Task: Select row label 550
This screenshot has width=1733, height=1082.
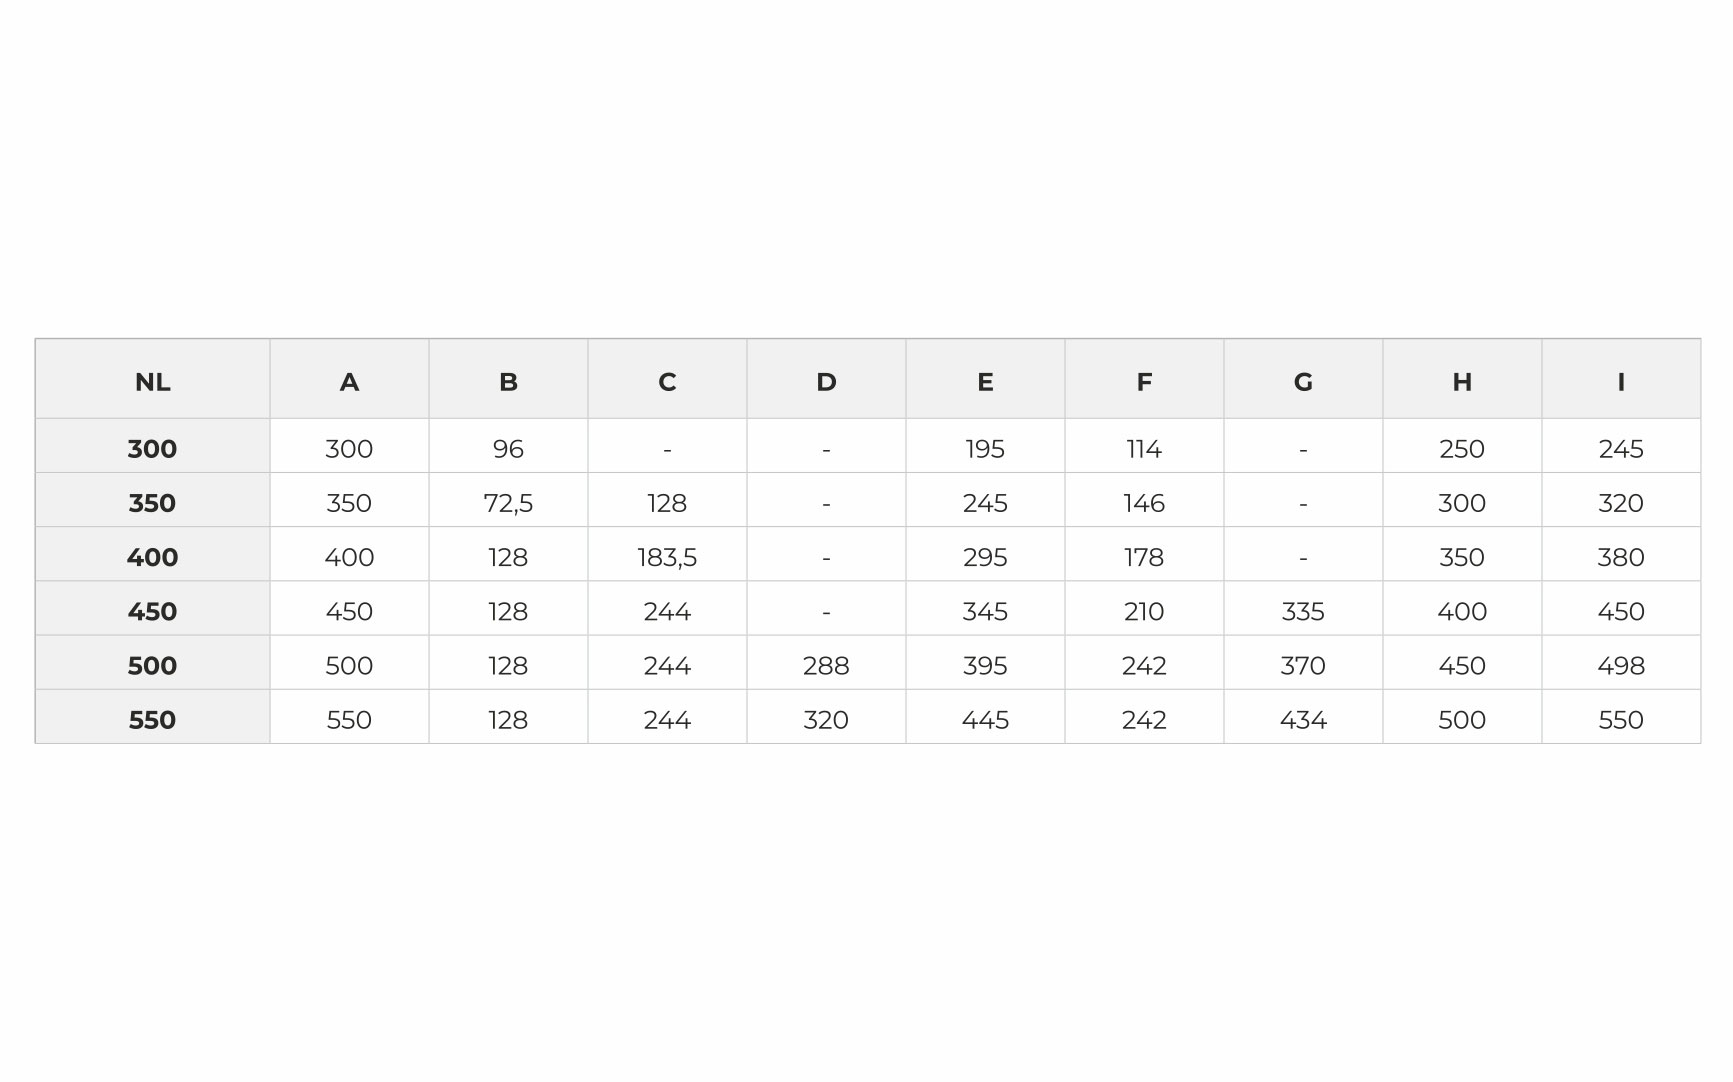Action: 152,719
